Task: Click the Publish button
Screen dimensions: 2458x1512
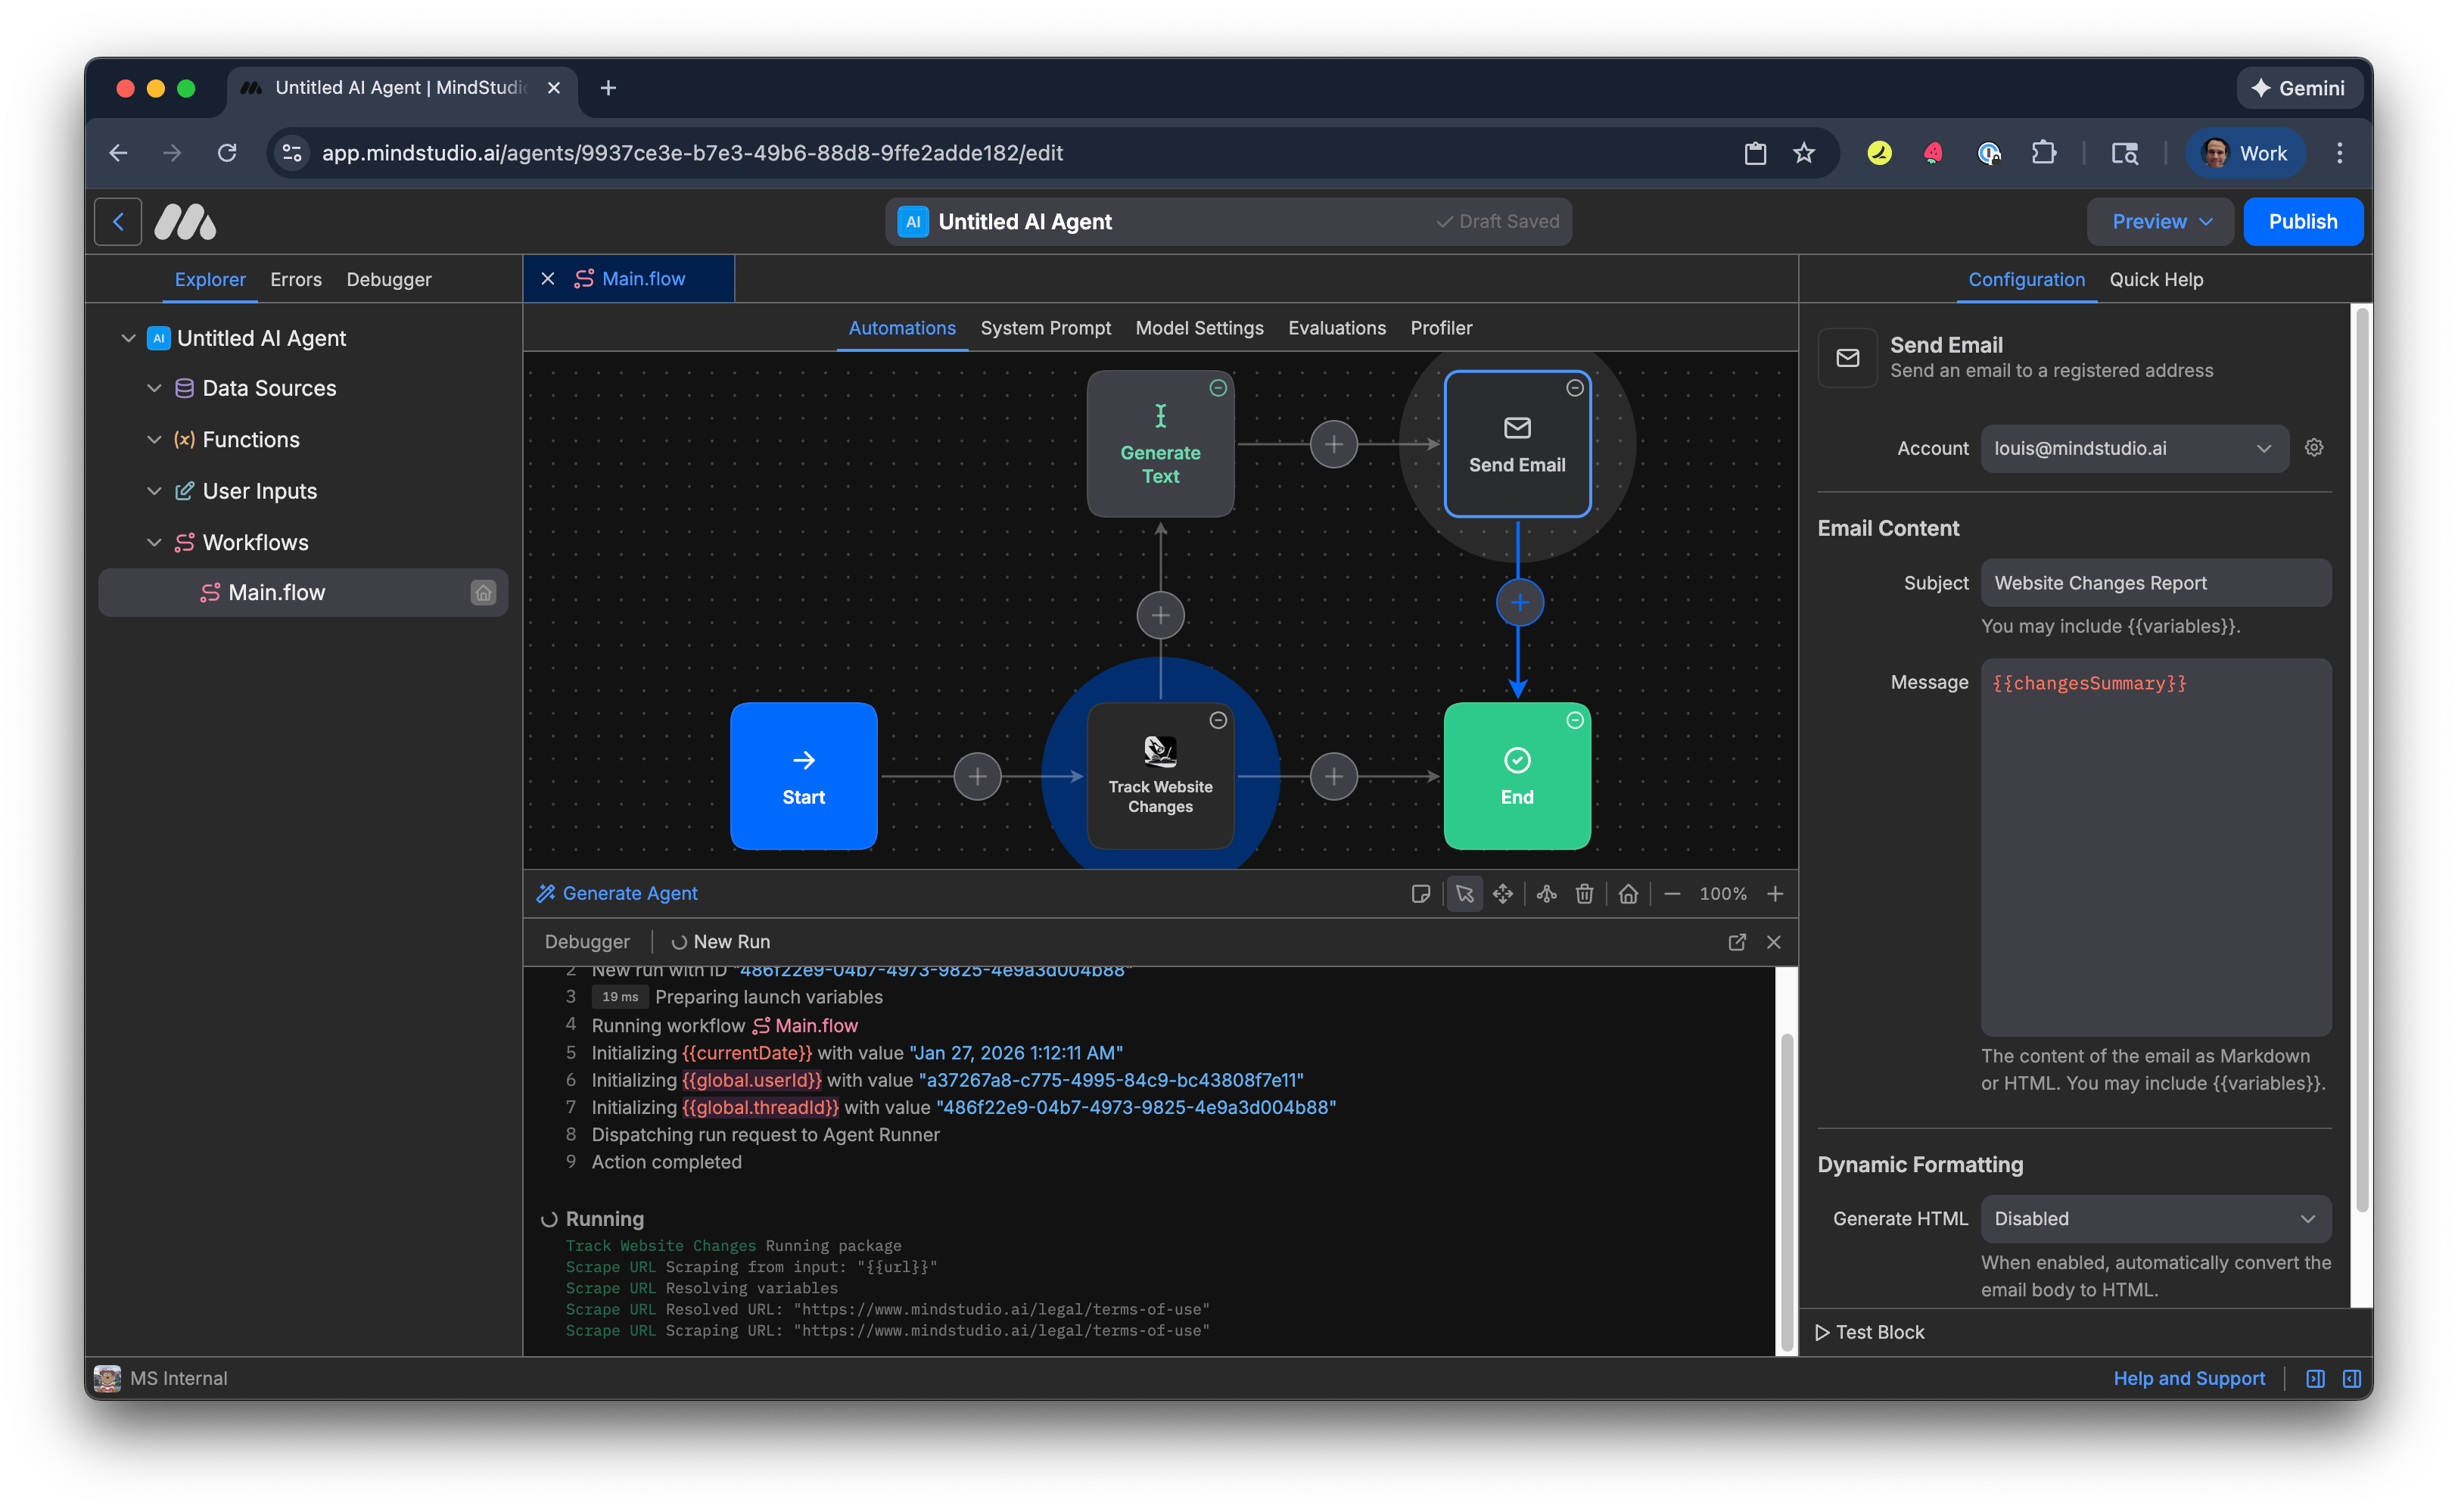Action: click(x=2302, y=221)
